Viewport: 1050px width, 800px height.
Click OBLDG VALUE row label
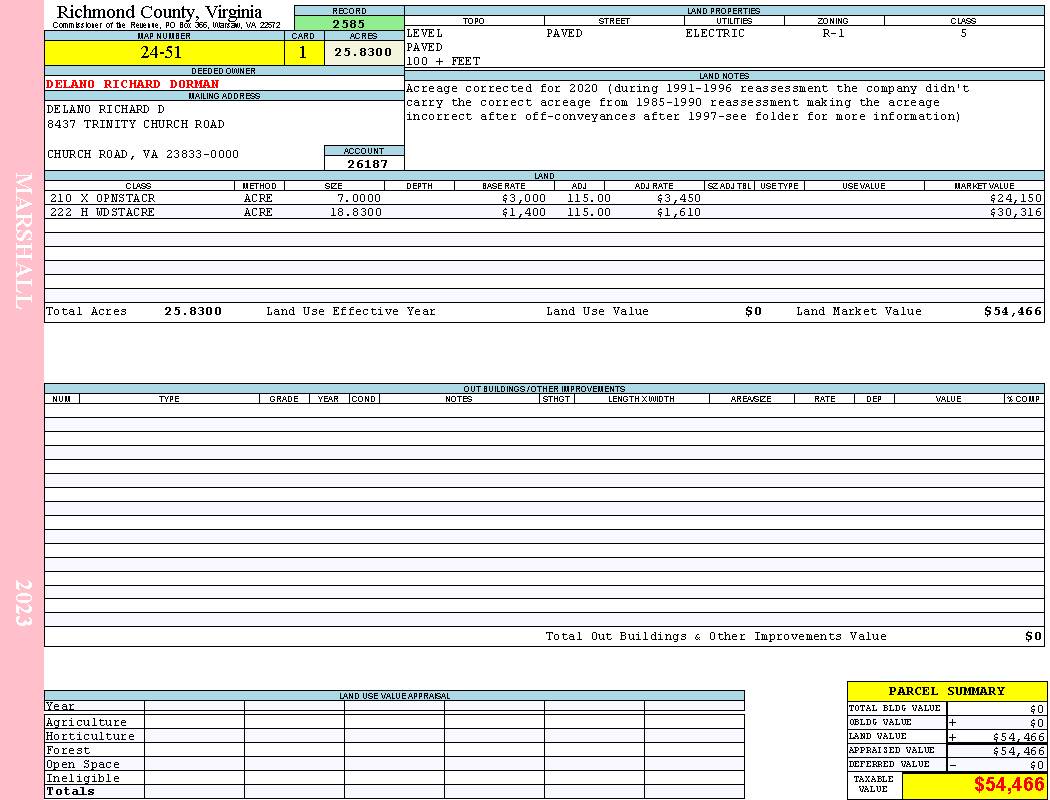[880, 722]
